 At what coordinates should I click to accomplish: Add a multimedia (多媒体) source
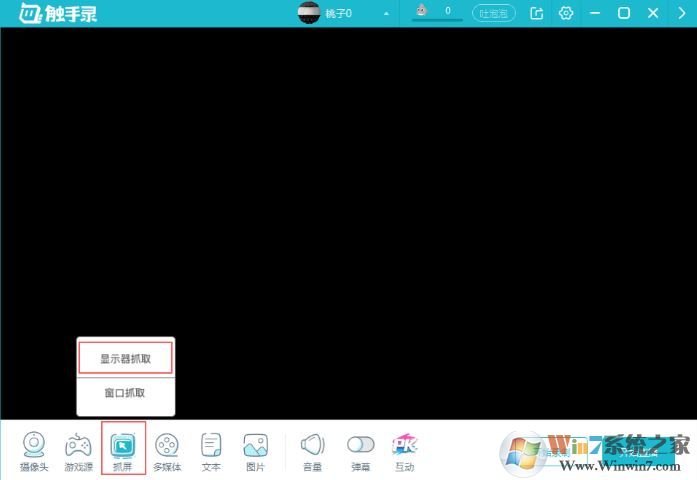point(167,450)
